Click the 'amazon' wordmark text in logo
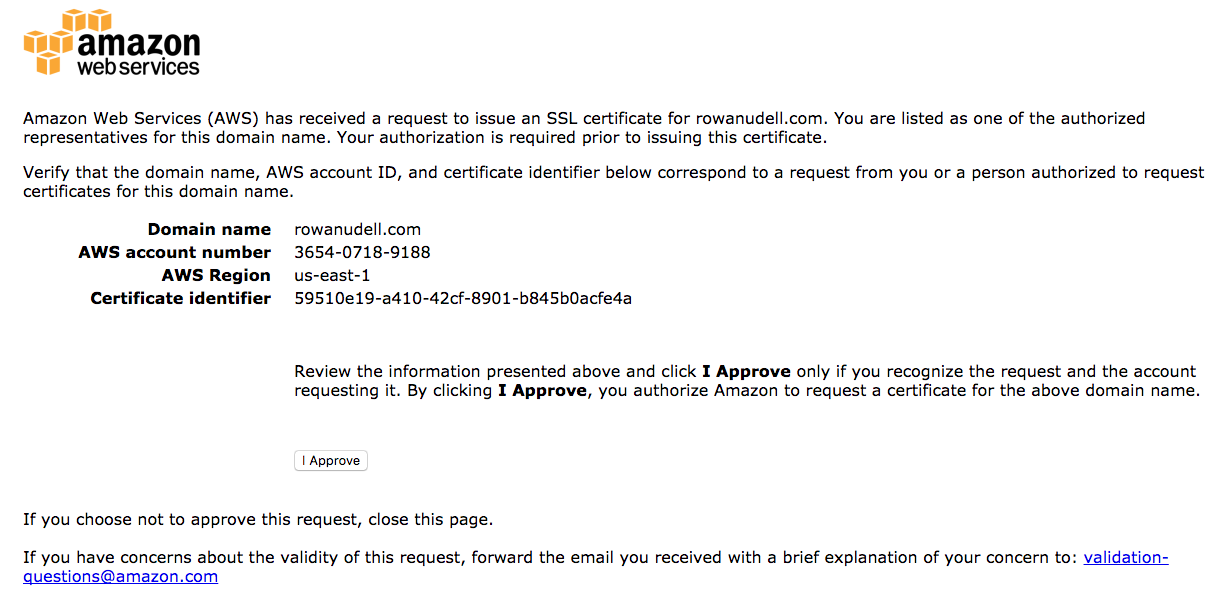Image resolution: width=1218 pixels, height=599 pixels. coord(139,42)
